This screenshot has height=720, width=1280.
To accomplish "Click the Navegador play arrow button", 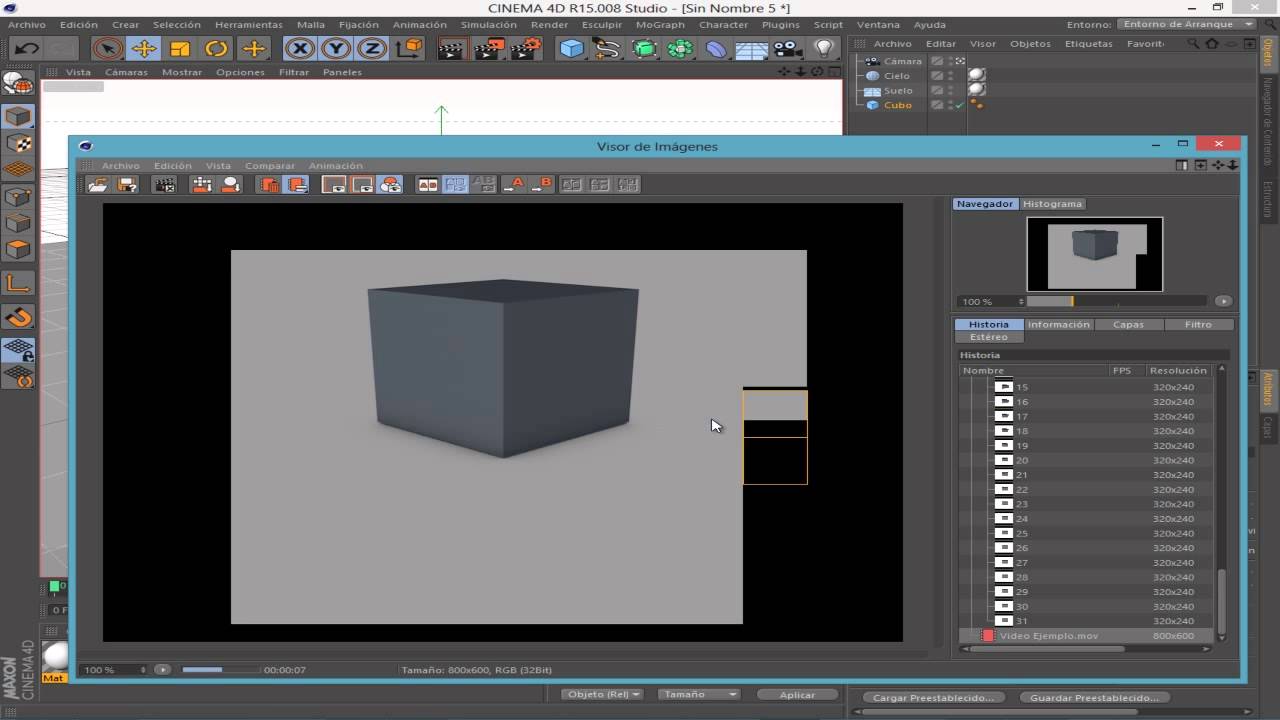I will tap(1223, 301).
